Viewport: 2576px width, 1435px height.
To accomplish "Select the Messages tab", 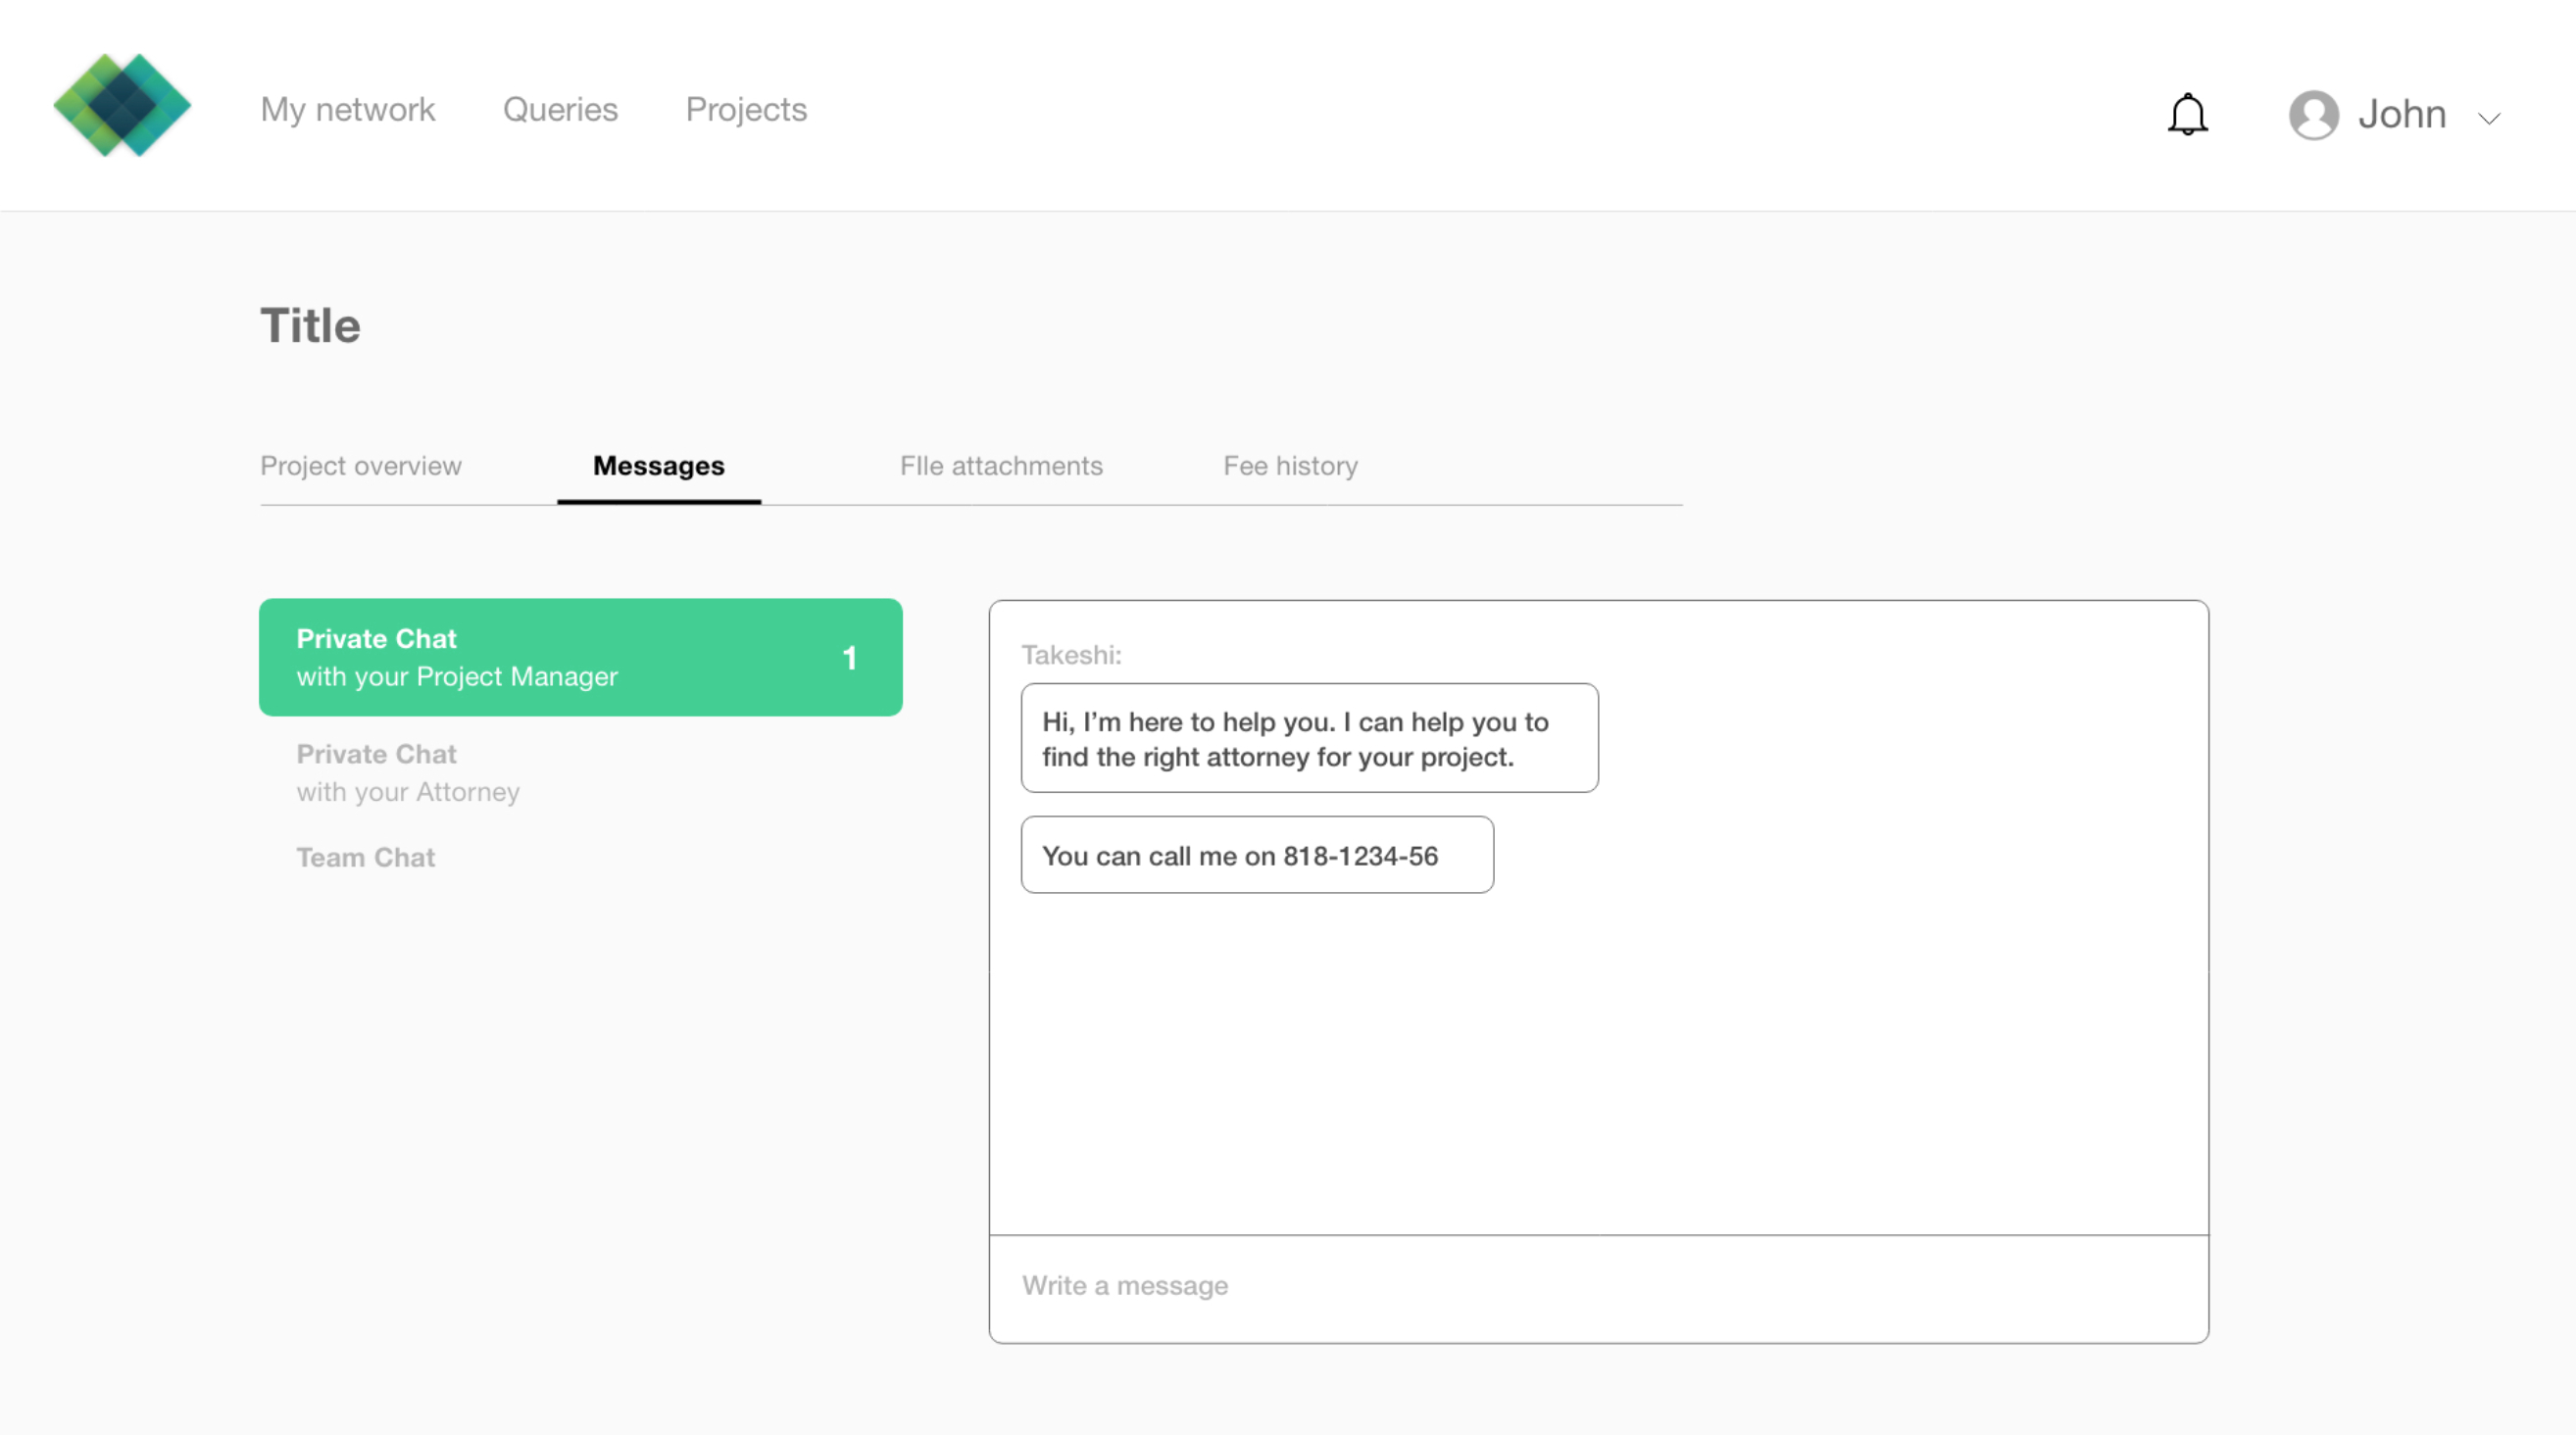I will pyautogui.click(x=659, y=466).
